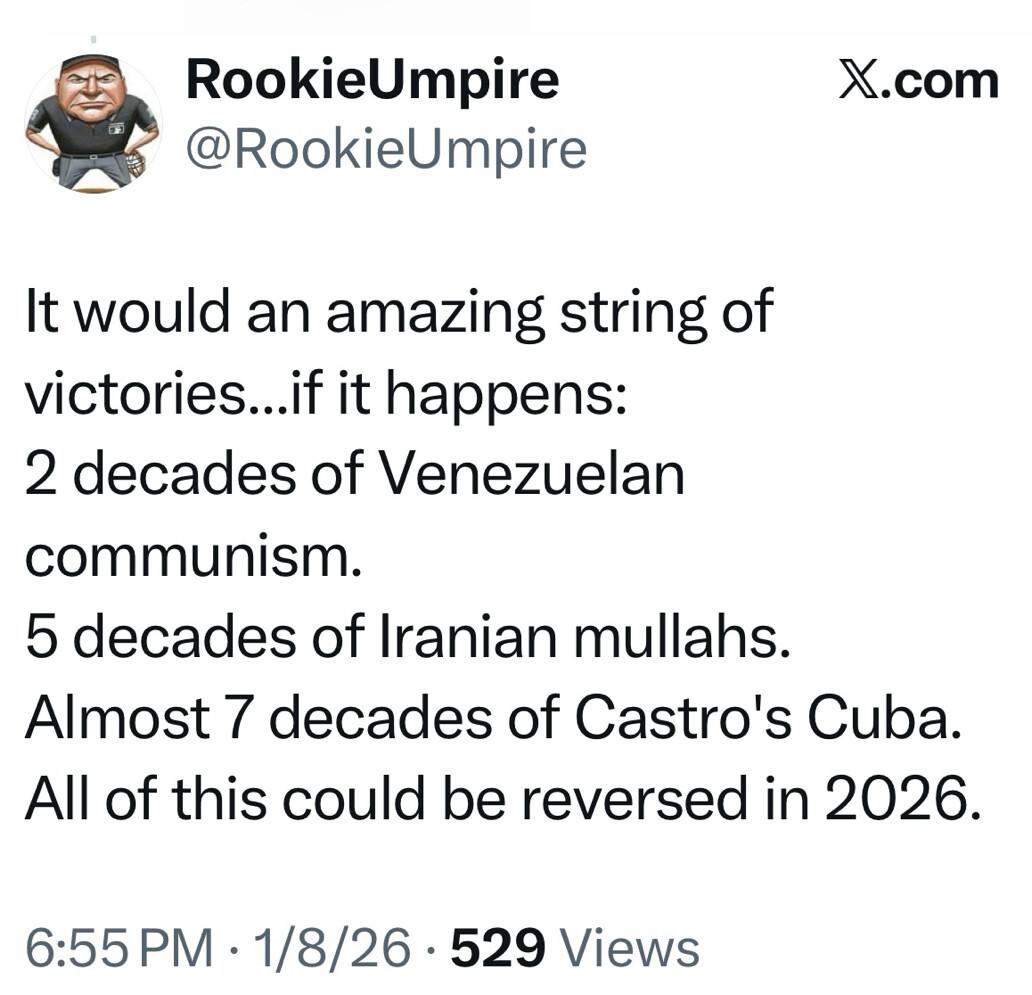Click the @RookieUmpire handle
The image size is (1032, 995).
(386, 149)
